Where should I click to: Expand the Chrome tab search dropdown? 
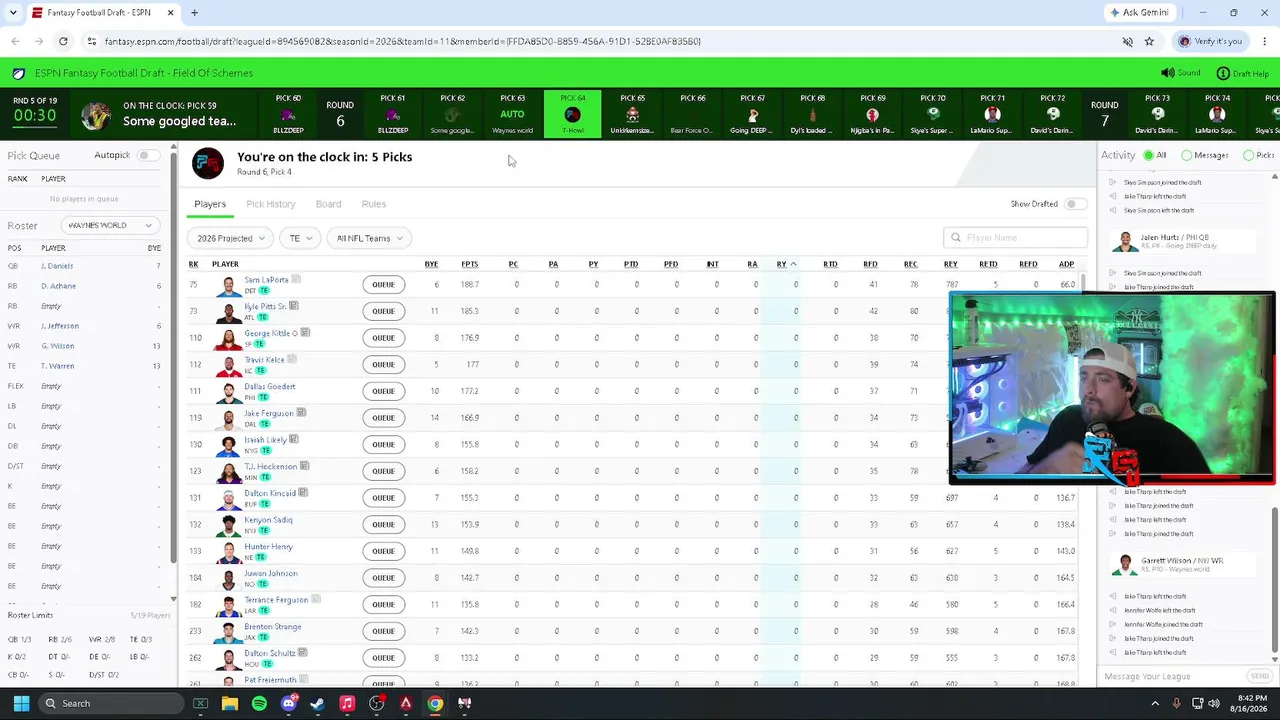(13, 13)
